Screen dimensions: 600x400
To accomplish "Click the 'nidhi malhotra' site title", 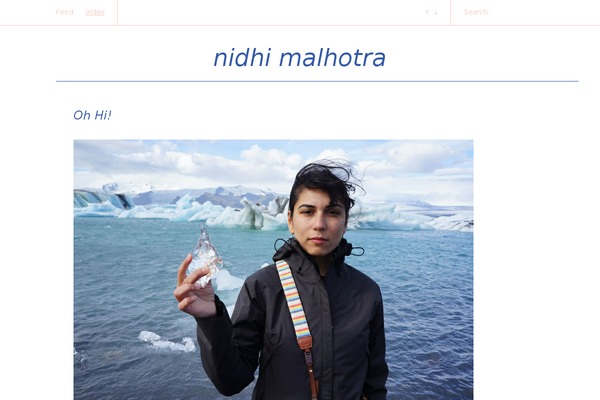I will click(x=299, y=58).
